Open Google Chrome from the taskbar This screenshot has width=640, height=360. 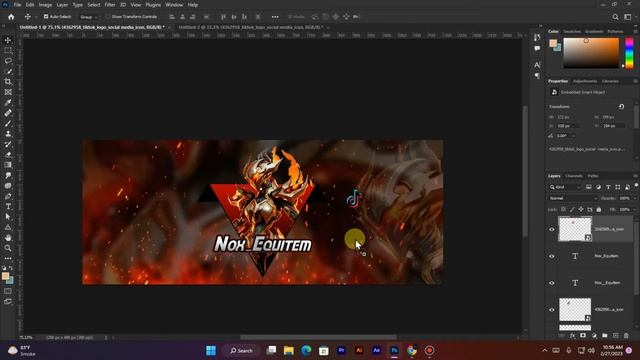coord(412,351)
